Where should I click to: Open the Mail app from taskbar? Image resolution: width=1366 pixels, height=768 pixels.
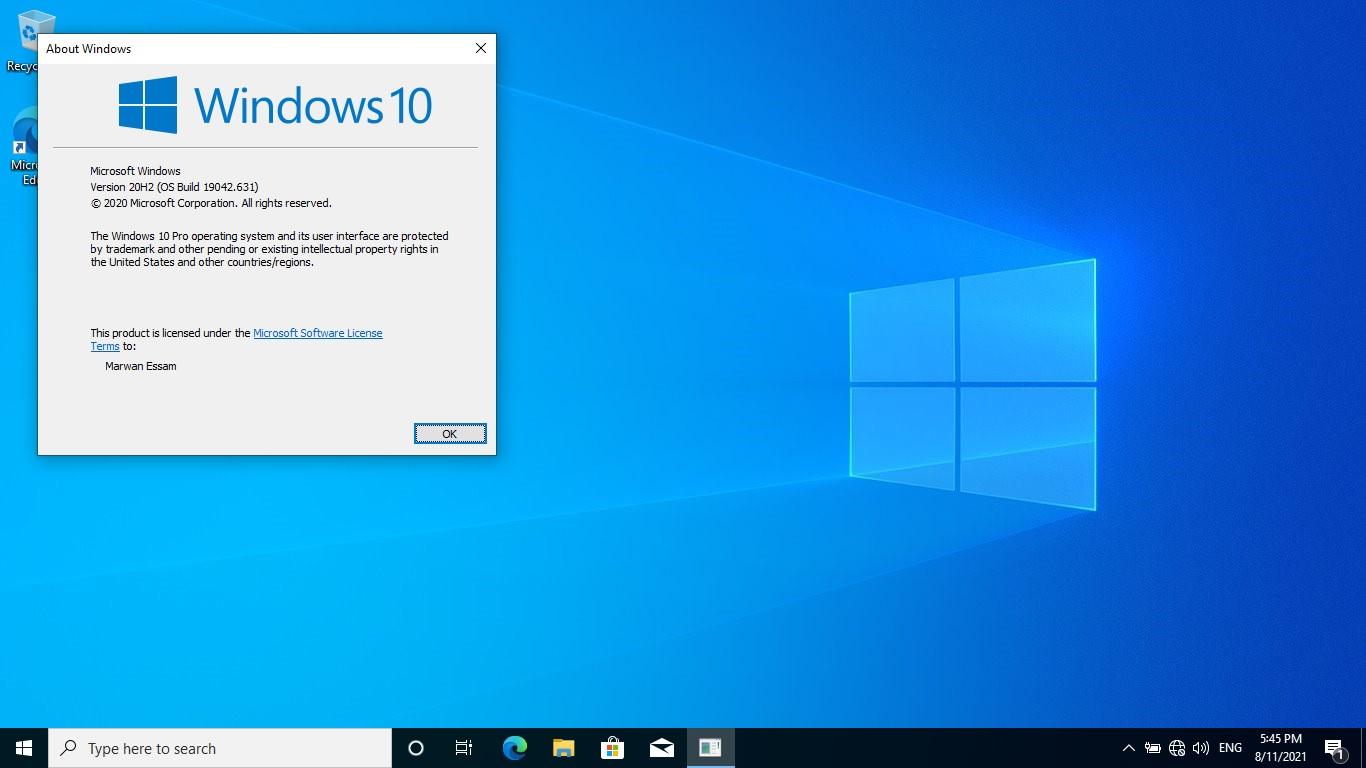(x=661, y=748)
